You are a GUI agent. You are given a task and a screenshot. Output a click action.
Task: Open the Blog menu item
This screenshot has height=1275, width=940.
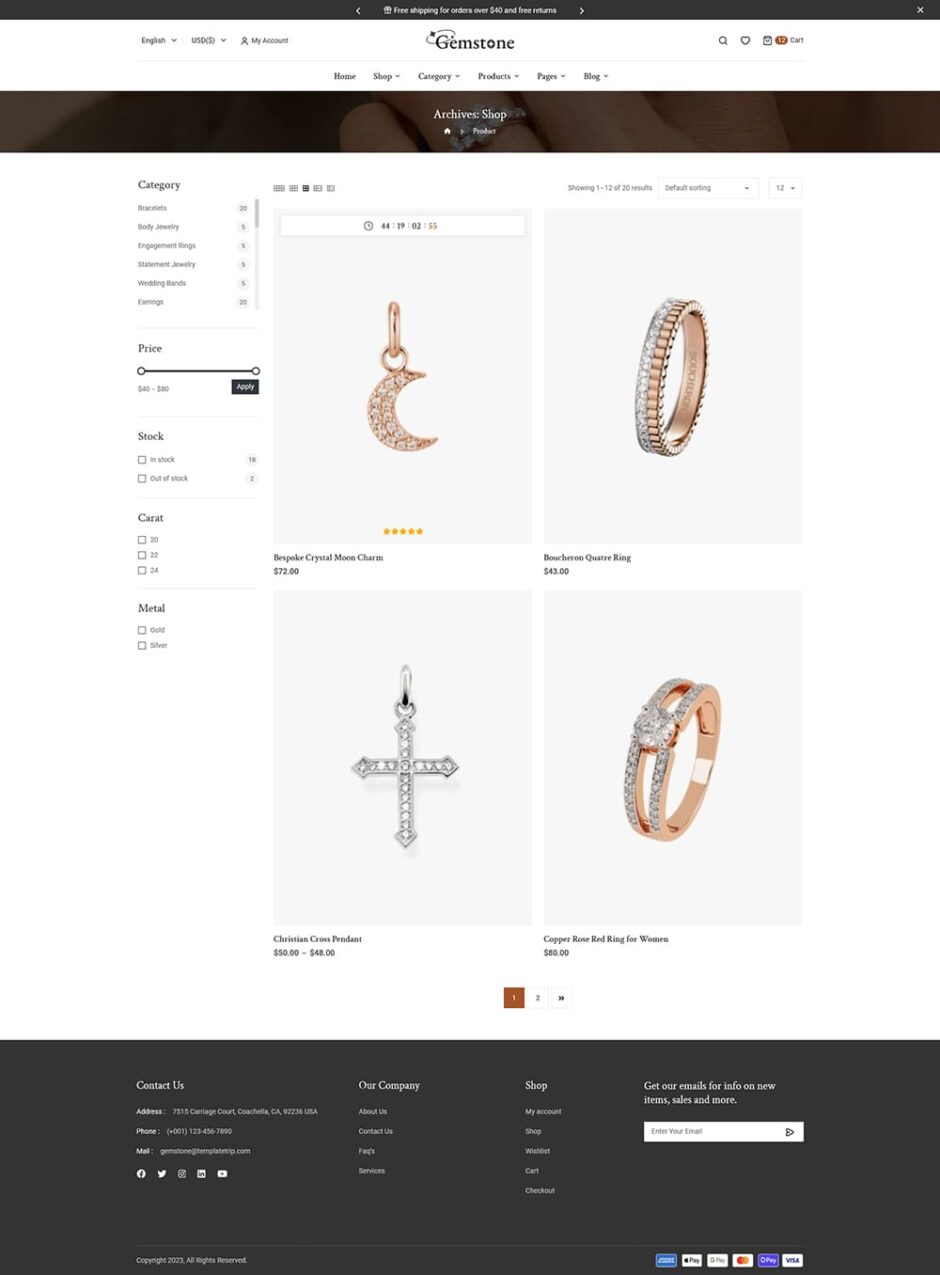point(596,76)
